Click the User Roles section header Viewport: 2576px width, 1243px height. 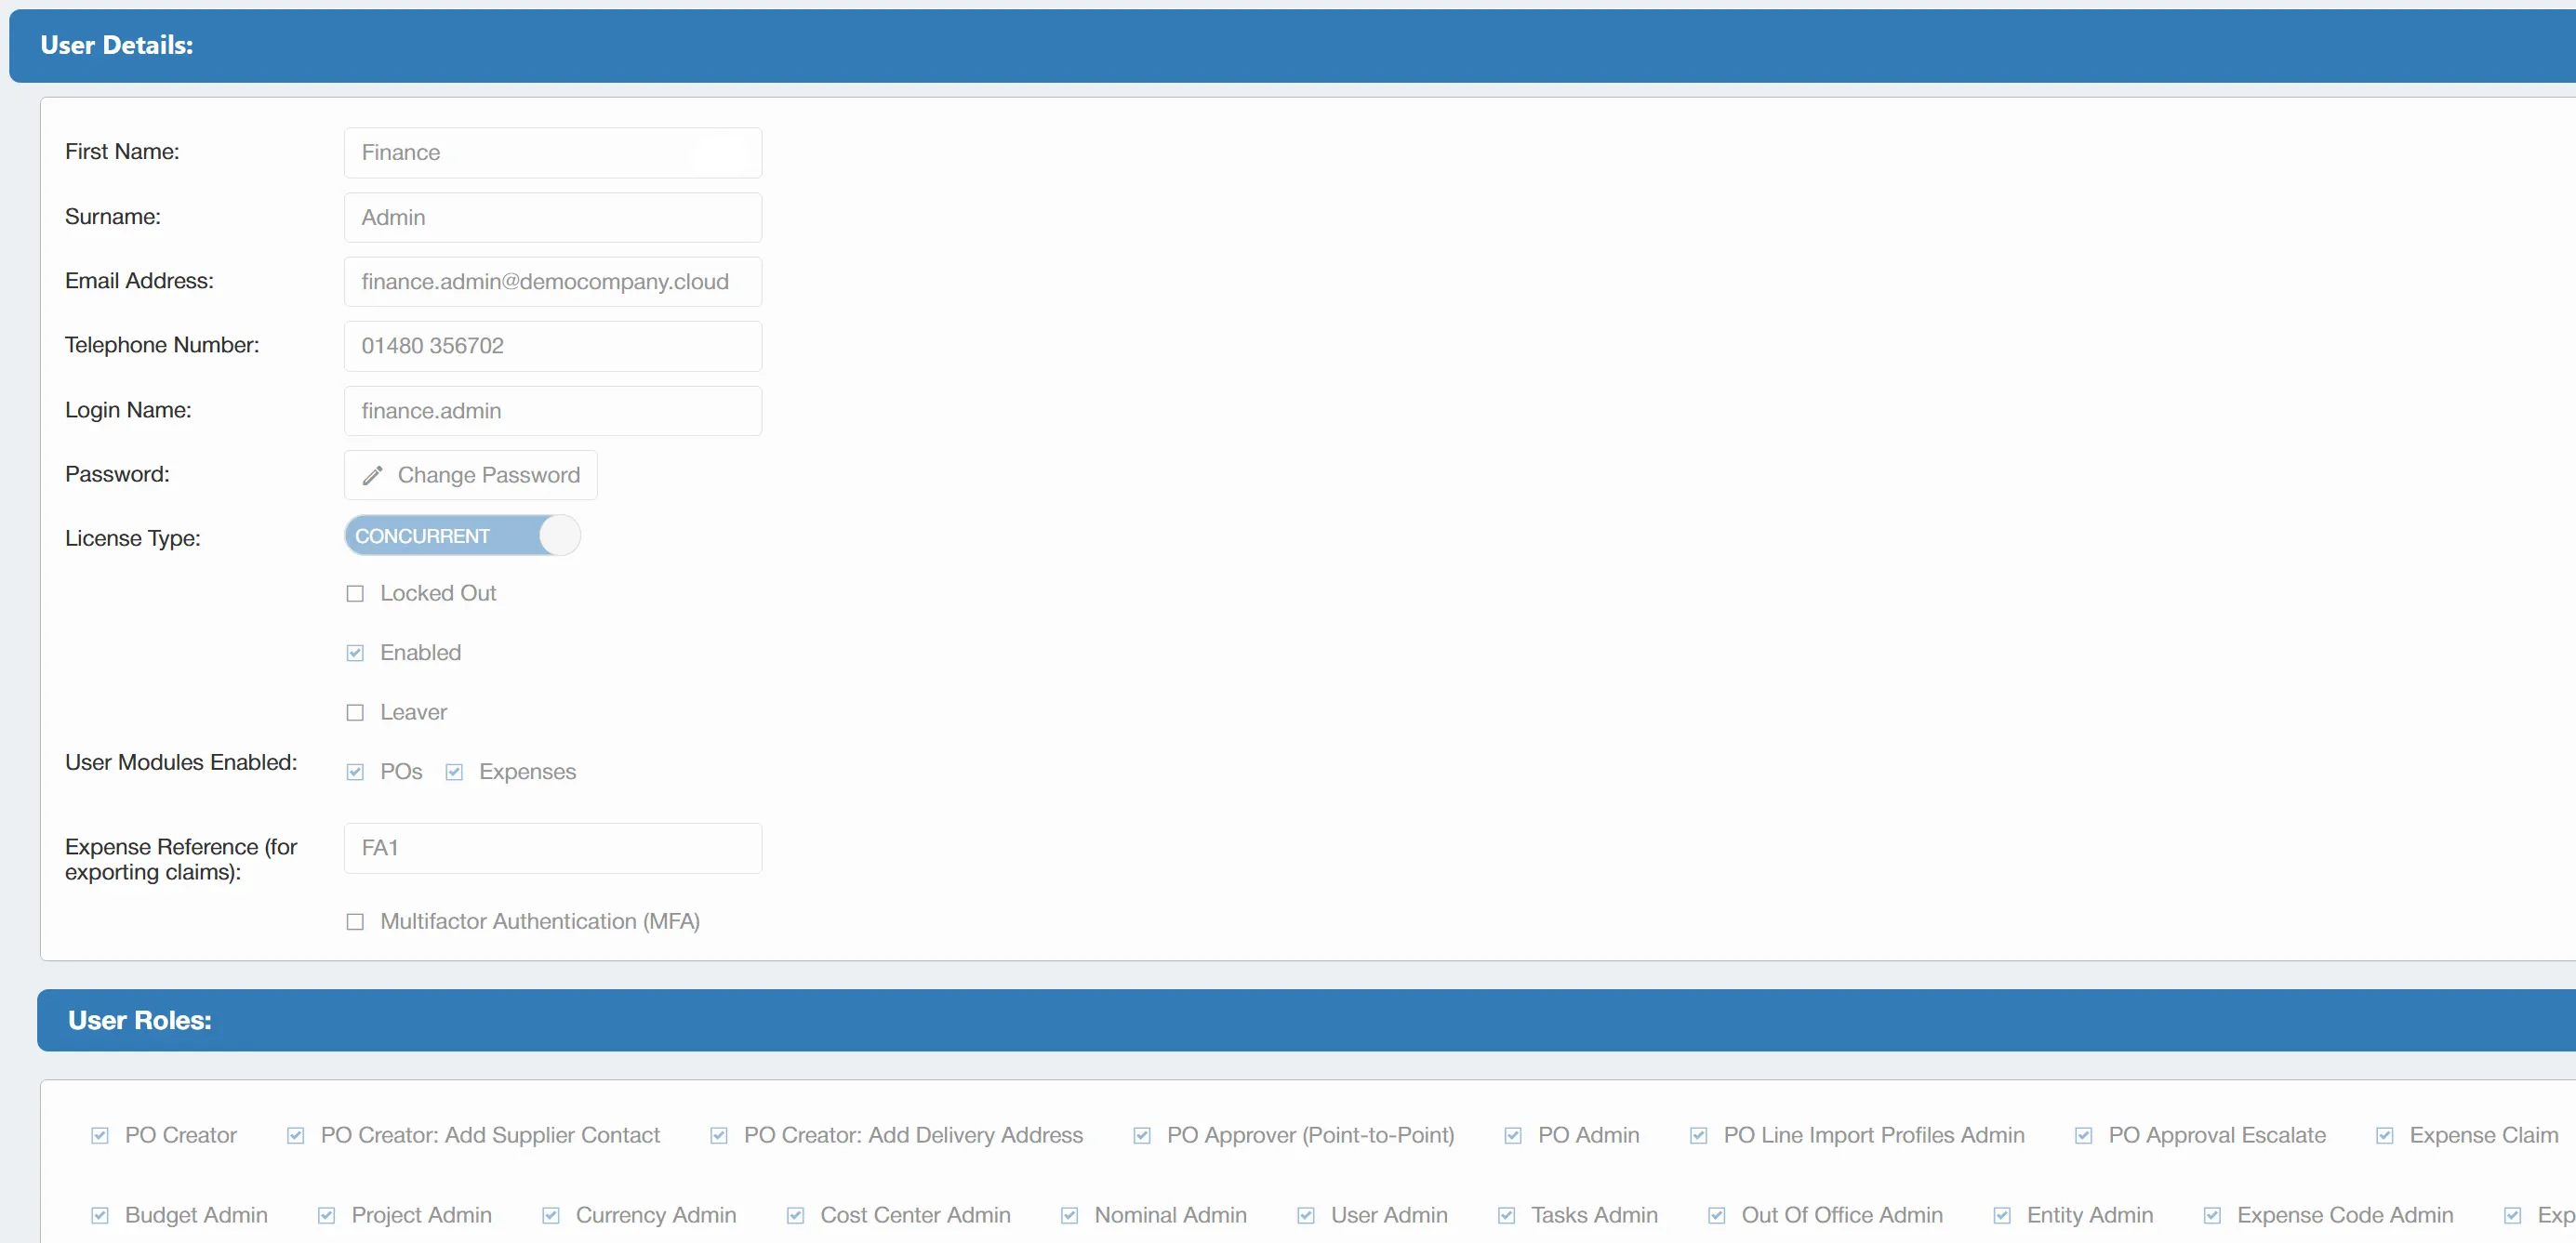[x=1306, y=1020]
